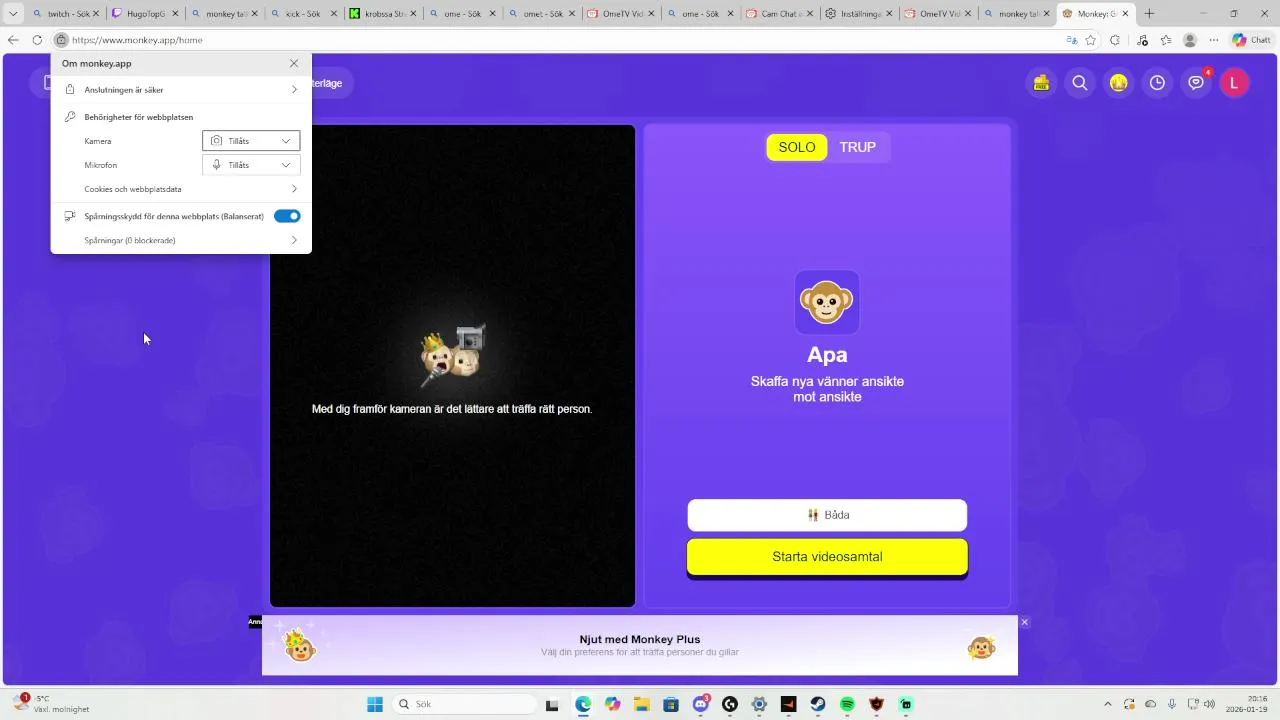Open the browser profile icon

point(1190,40)
